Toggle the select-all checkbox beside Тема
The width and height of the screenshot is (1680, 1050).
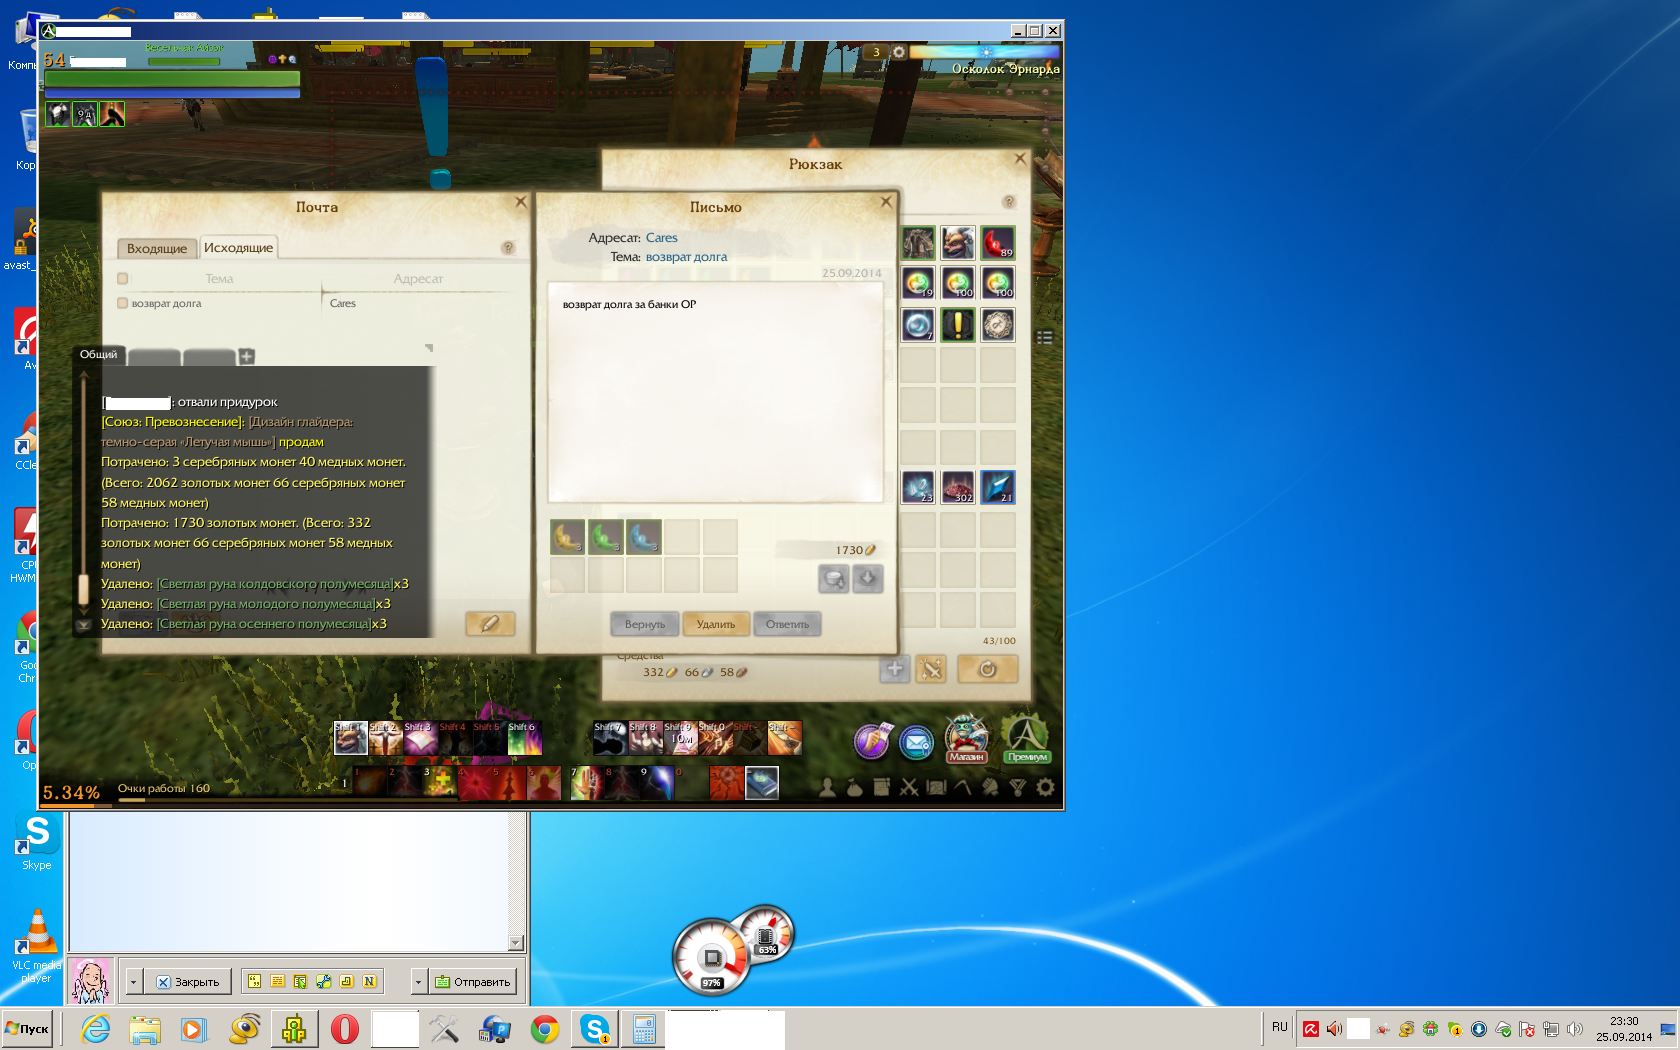coord(123,278)
